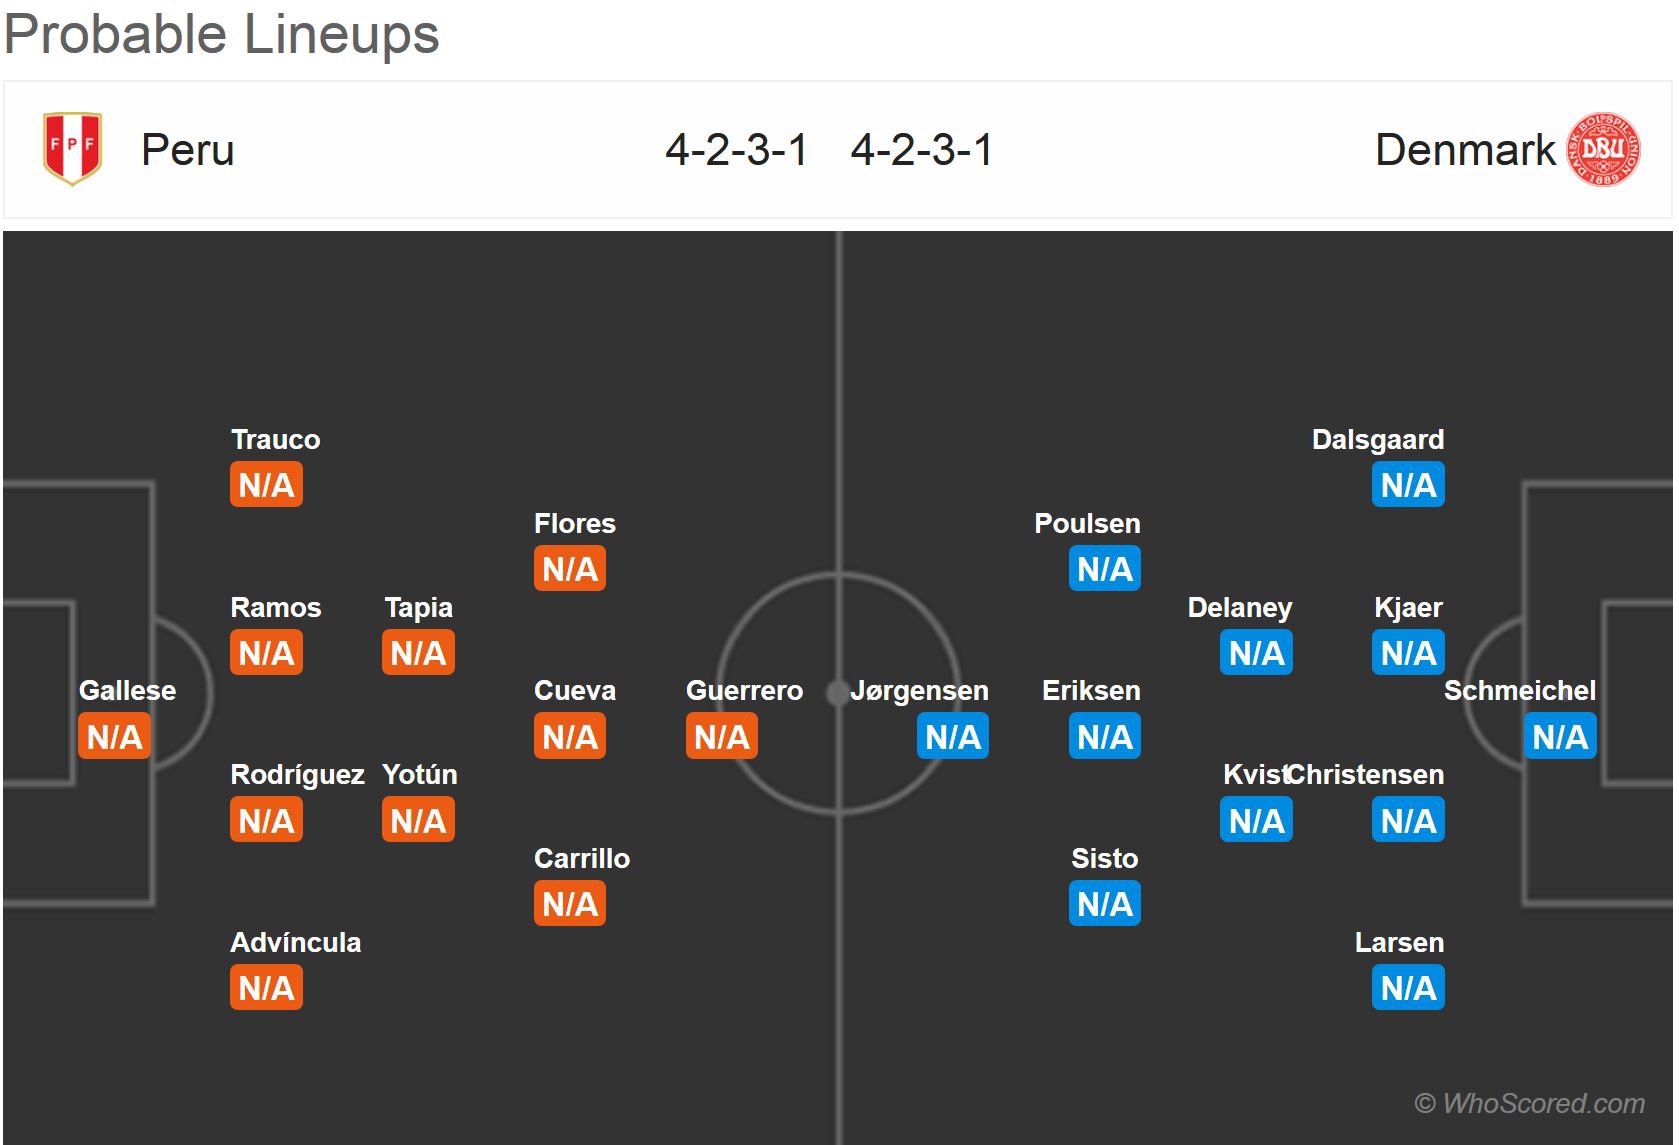Viewport: 1679px width, 1145px height.
Task: Select the player name Advíncula
Action: [x=296, y=943]
